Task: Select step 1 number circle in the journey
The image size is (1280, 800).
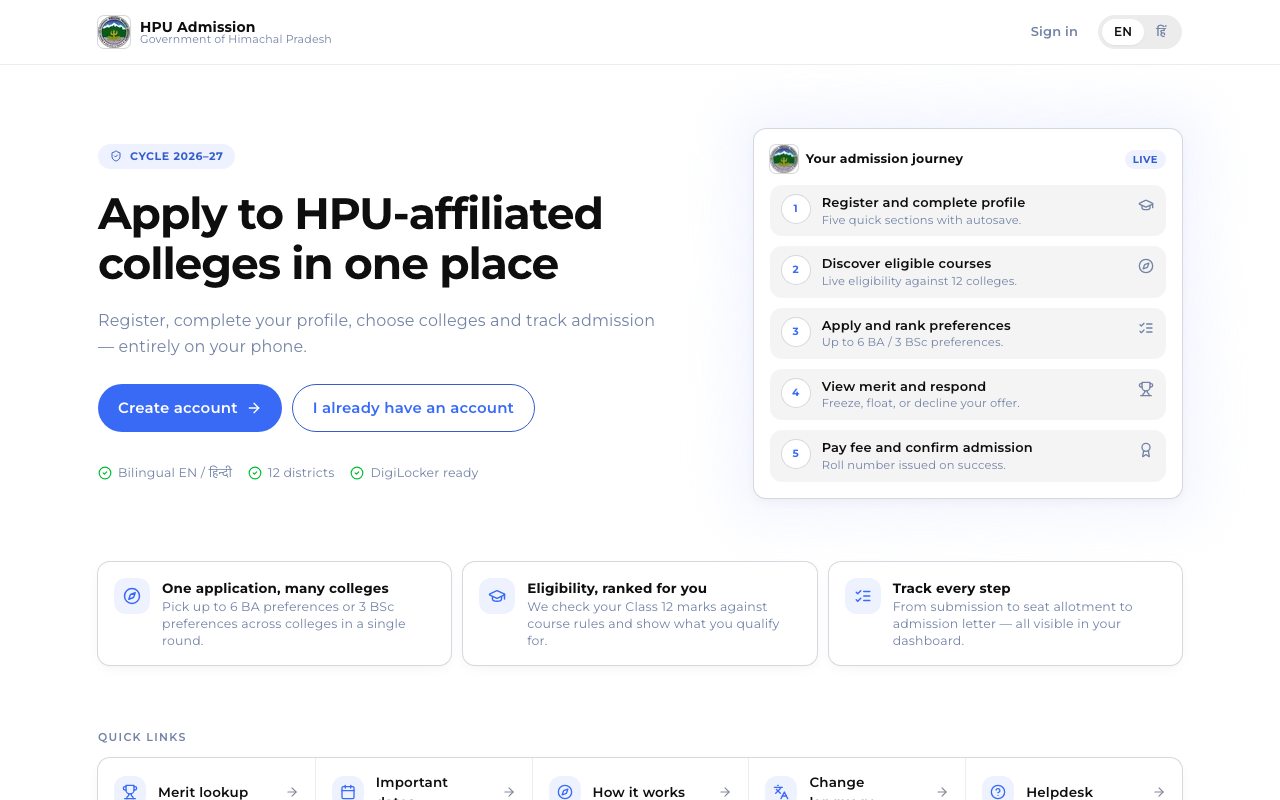Action: [796, 209]
